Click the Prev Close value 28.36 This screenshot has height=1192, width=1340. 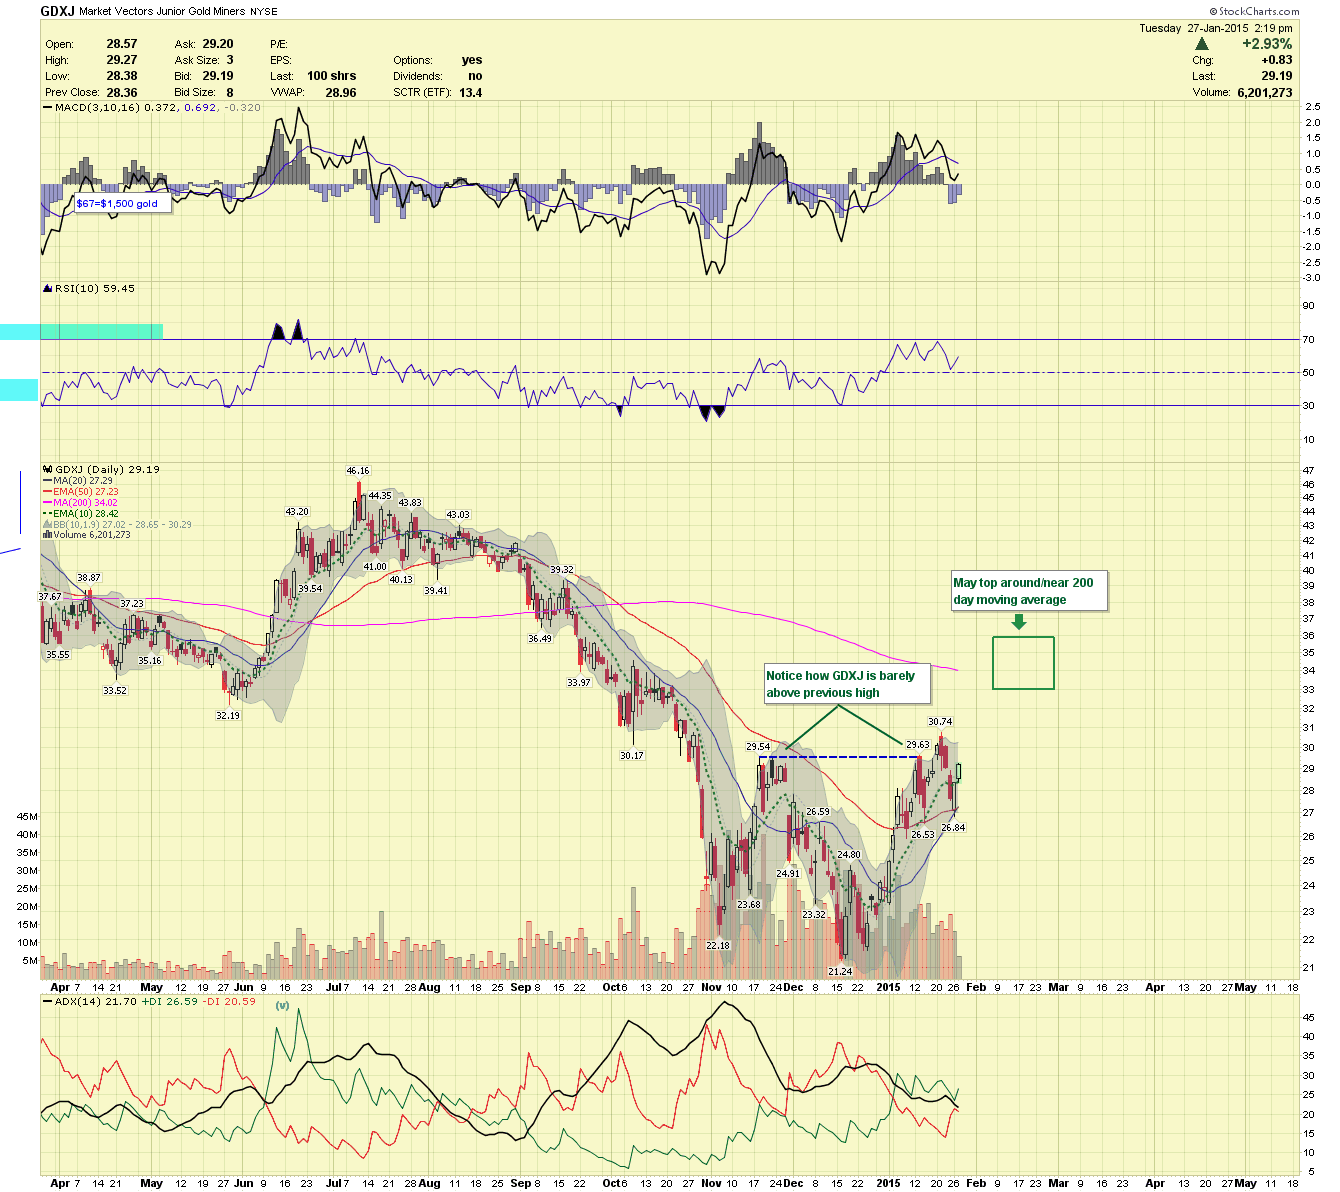pyautogui.click(x=122, y=92)
